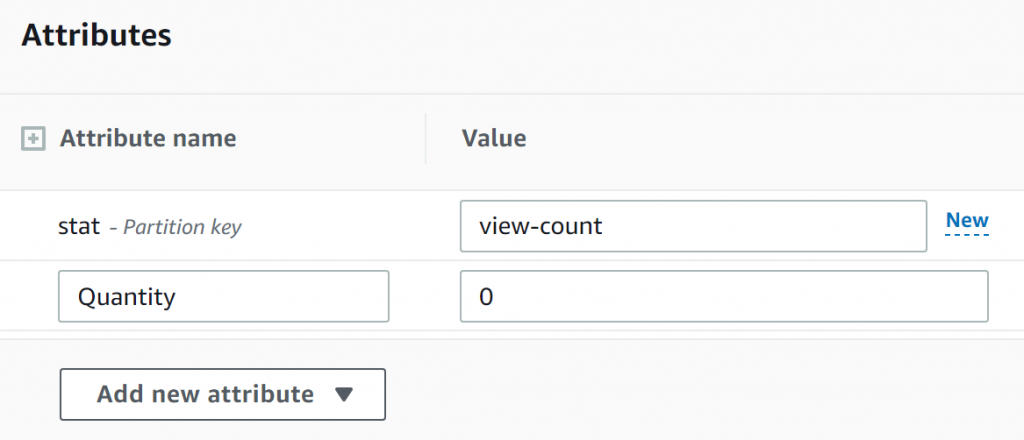Click the downward triangle icon on the button
Image resolution: width=1024 pixels, height=440 pixels.
pyautogui.click(x=344, y=395)
